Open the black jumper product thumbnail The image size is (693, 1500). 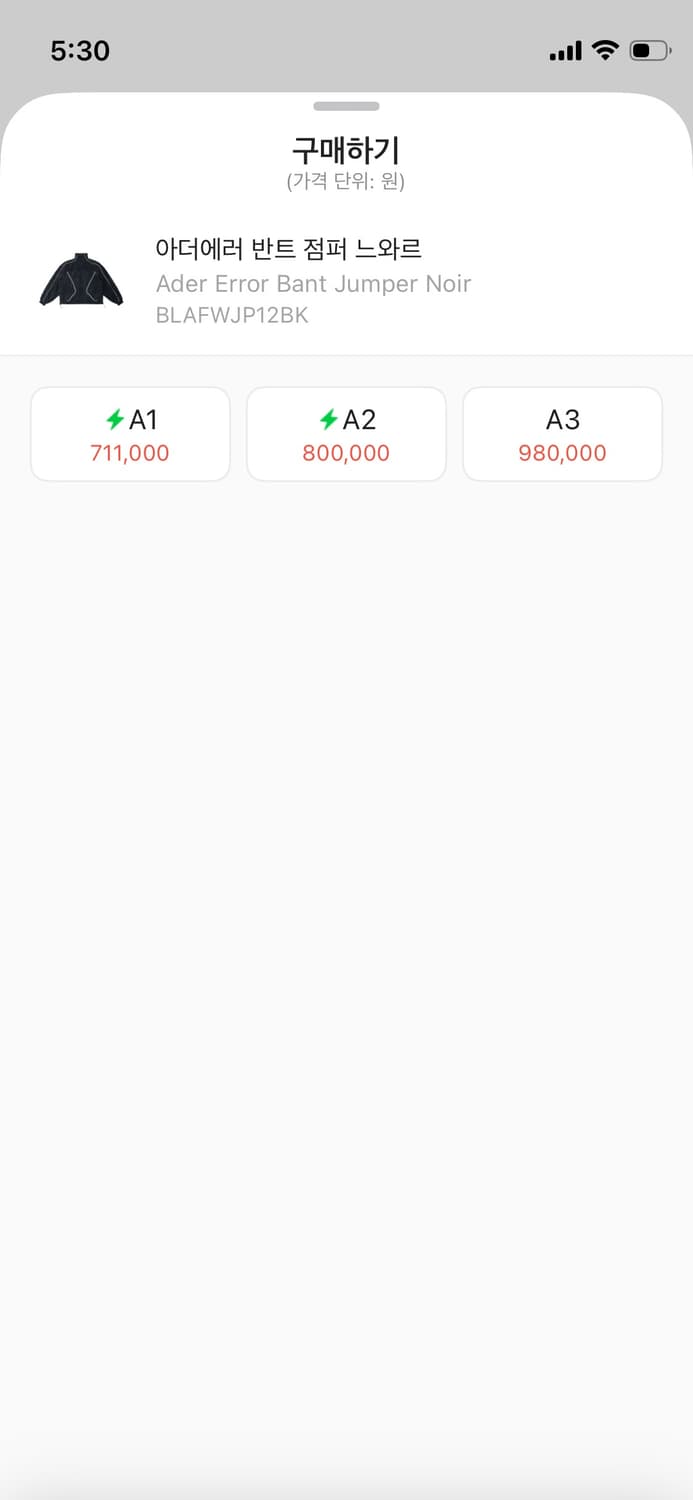click(x=81, y=279)
